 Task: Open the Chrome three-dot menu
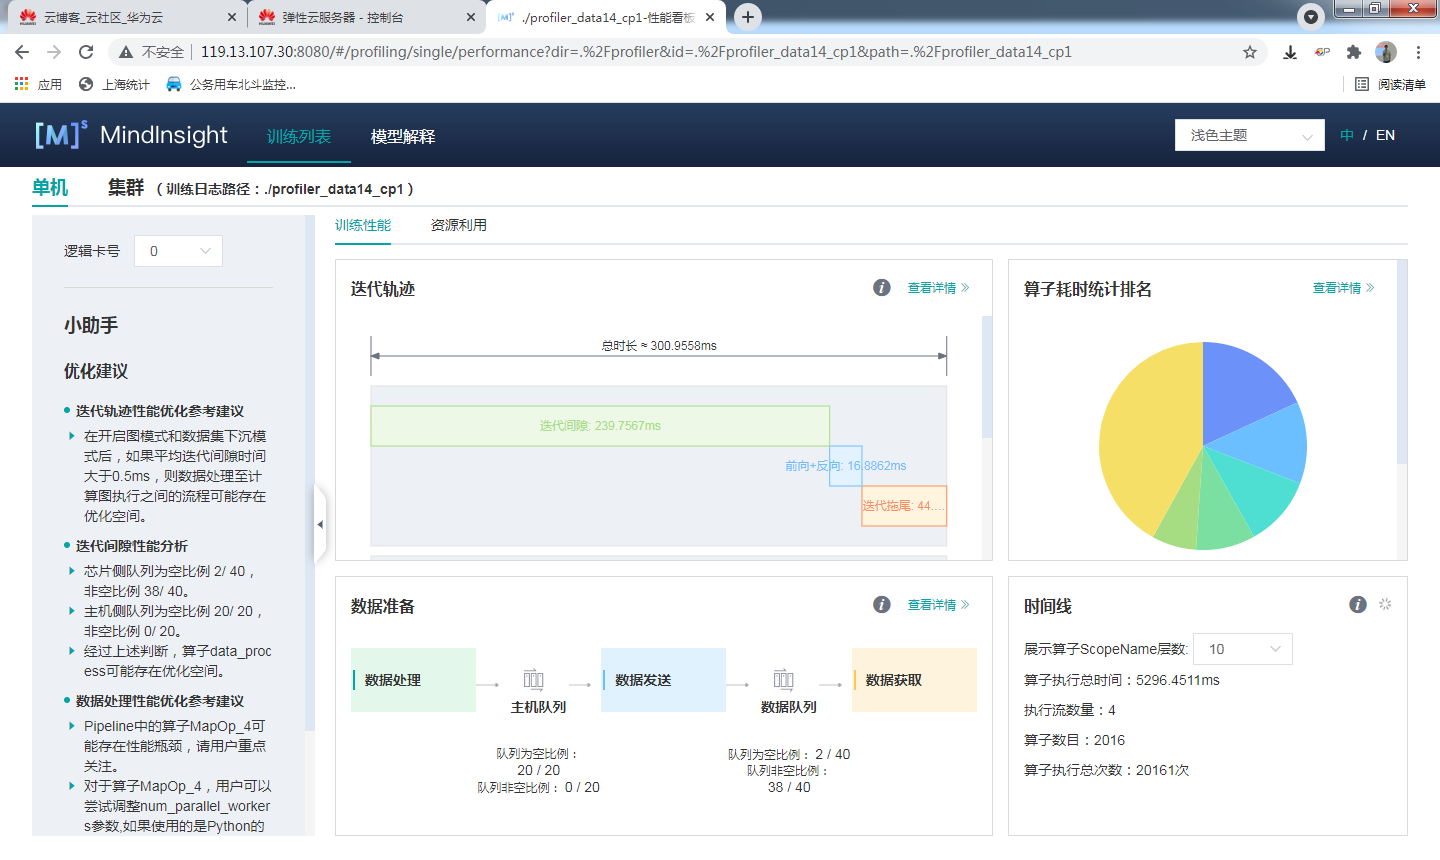point(1418,52)
